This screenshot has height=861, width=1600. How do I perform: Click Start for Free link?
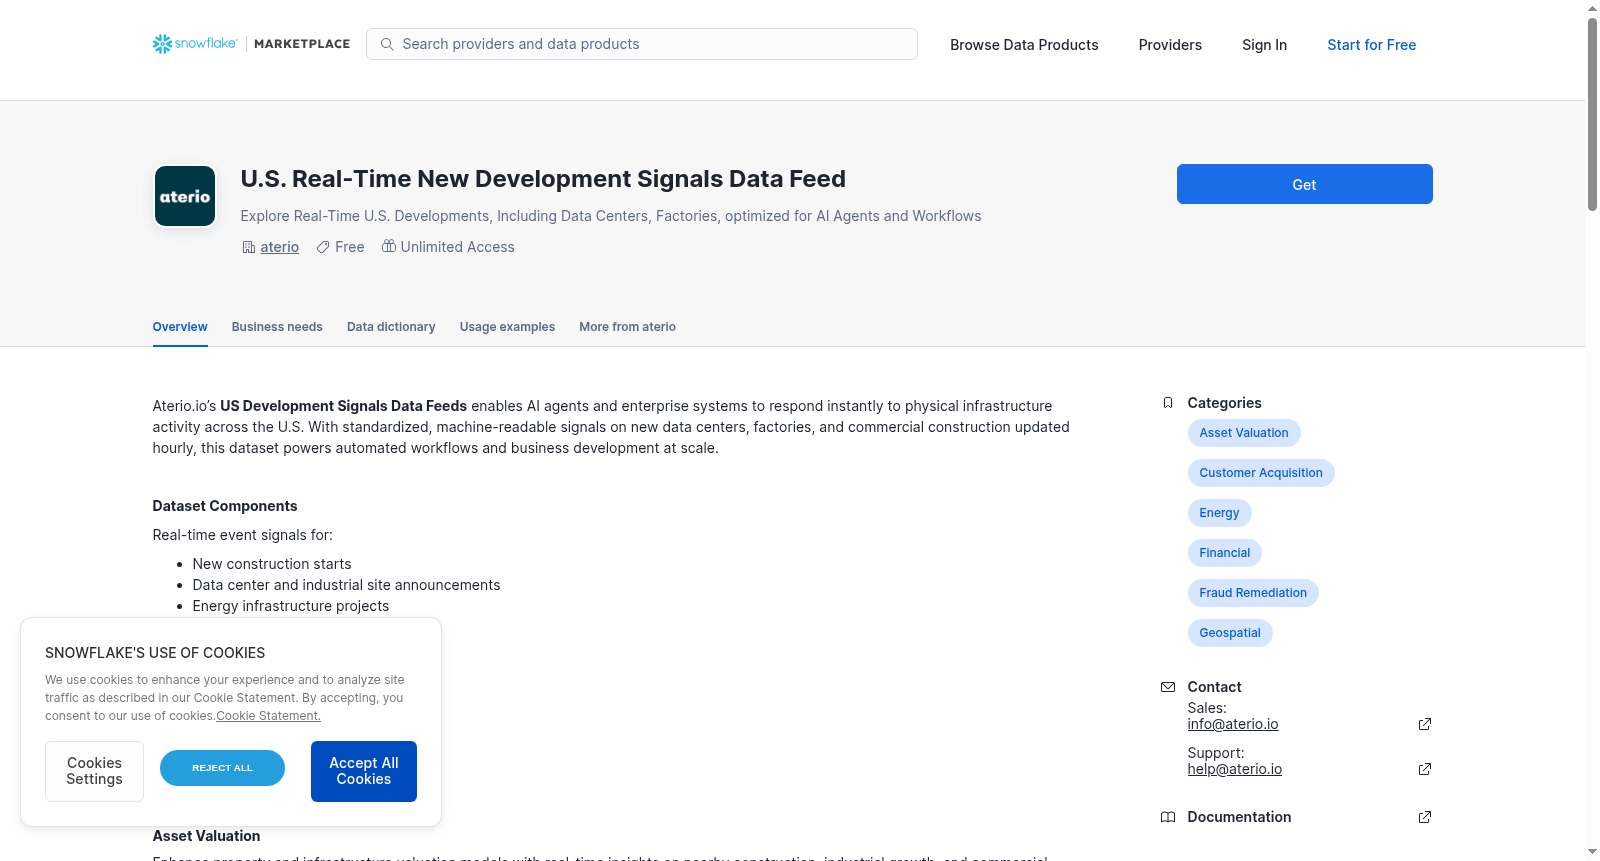point(1371,45)
